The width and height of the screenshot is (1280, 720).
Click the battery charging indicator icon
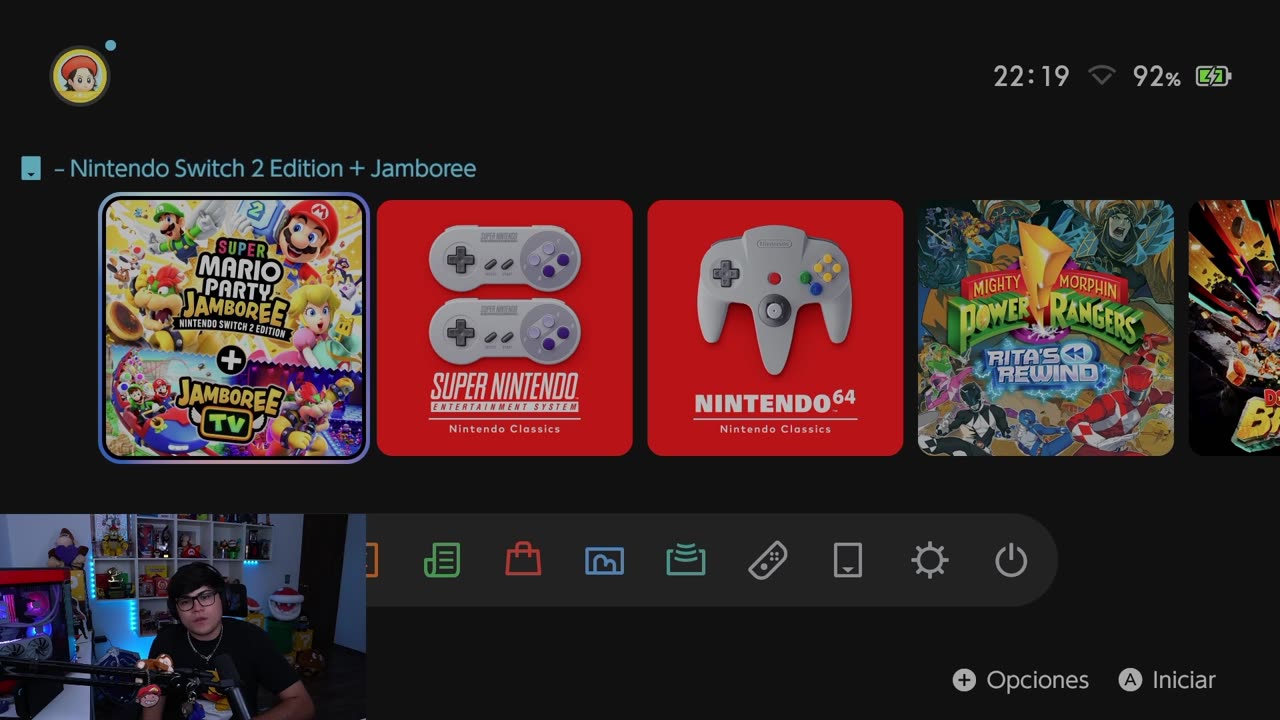[x=1213, y=76]
